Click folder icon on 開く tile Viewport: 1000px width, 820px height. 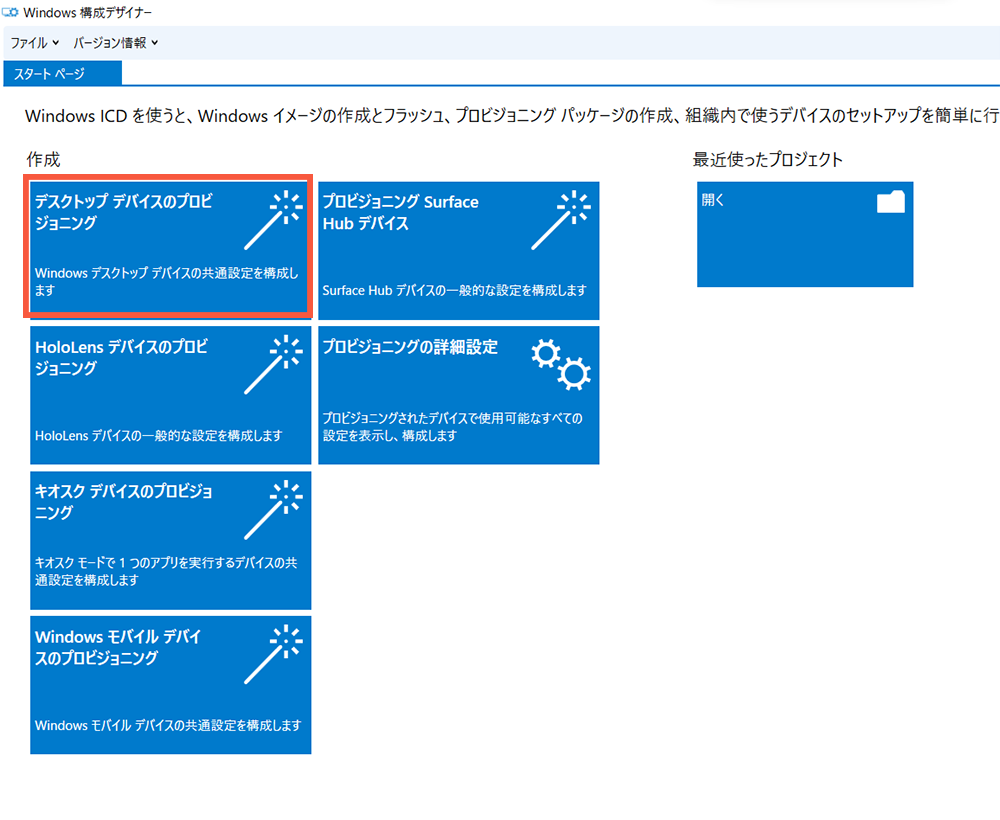[x=891, y=201]
